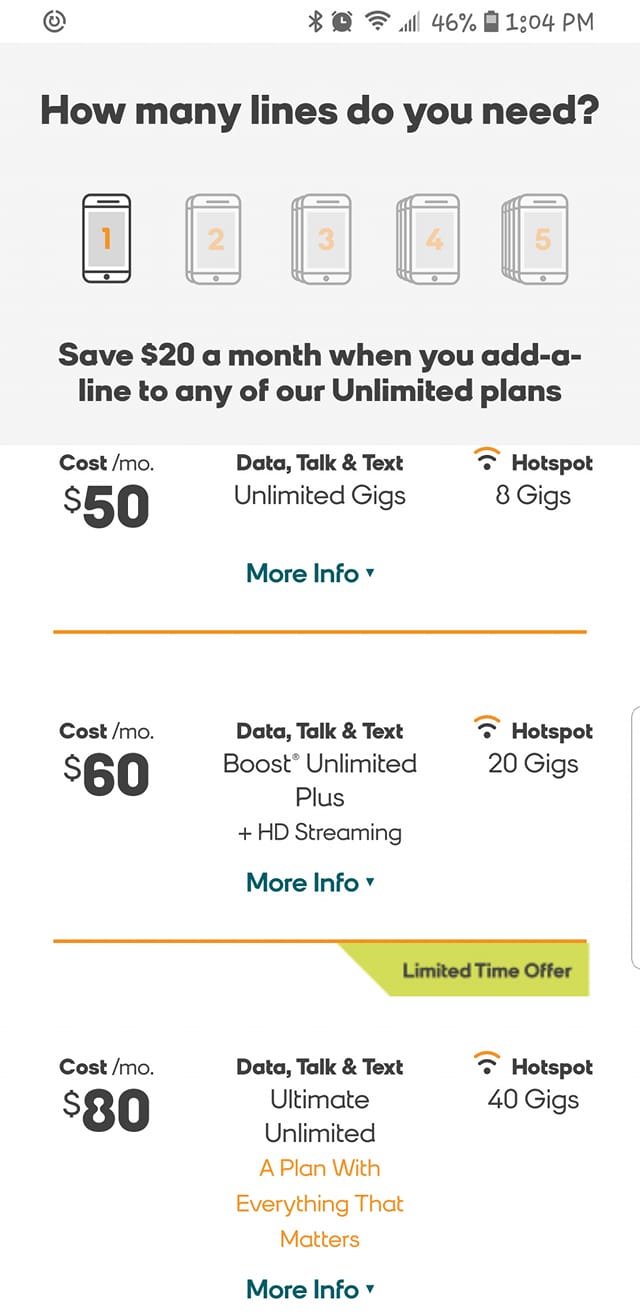The height and width of the screenshot is (1315, 640).
Task: Select the $80 Ultimate Unlimited plan price
Action: tap(105, 1111)
